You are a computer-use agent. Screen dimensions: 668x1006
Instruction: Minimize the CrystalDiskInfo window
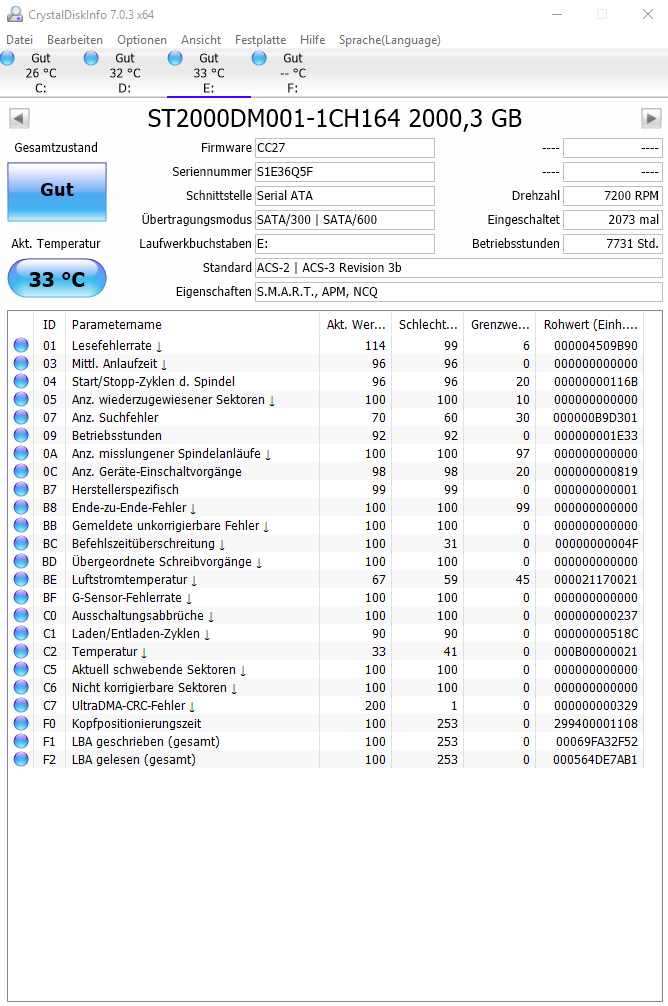pos(557,14)
